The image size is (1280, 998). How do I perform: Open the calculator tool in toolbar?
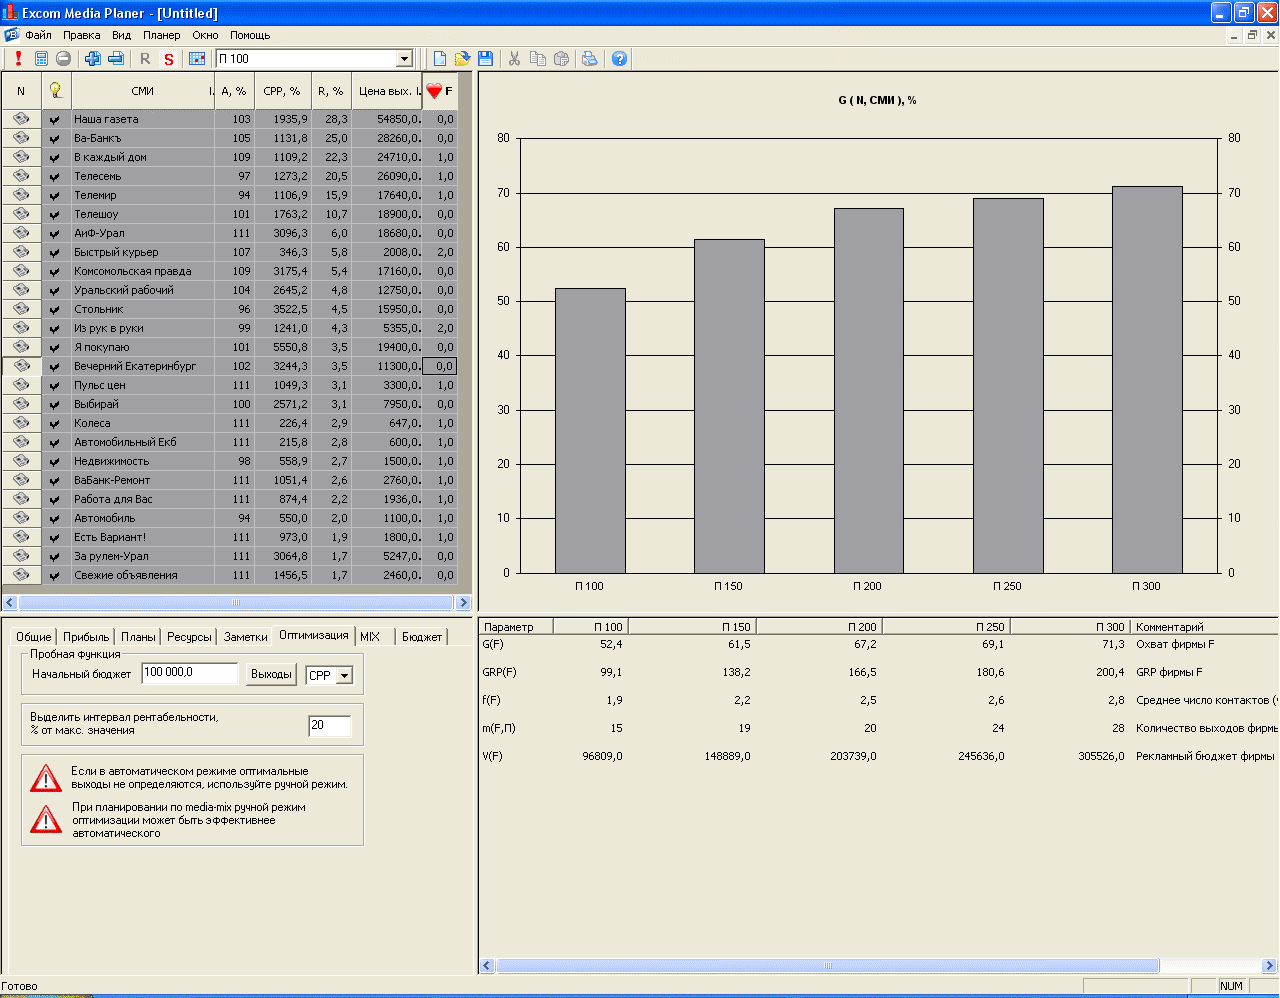point(41,59)
